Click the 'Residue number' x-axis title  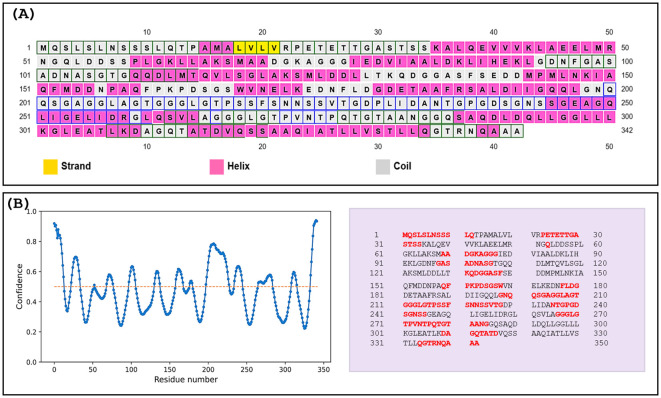pyautogui.click(x=186, y=379)
